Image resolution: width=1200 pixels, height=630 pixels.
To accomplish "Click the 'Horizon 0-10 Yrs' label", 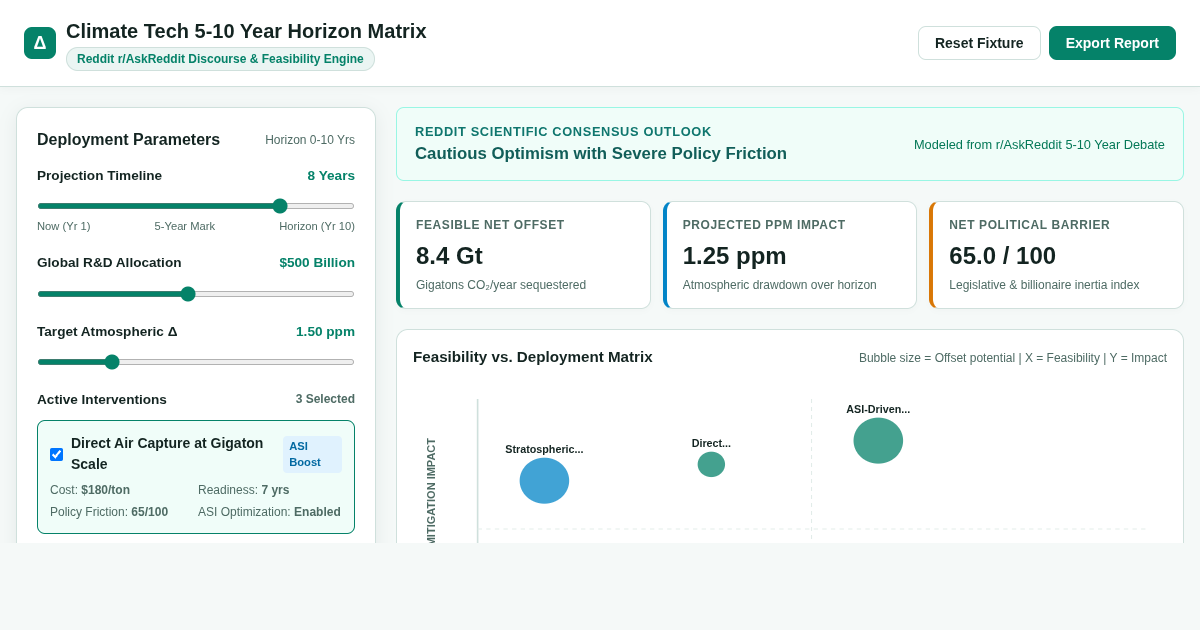I will click(310, 140).
